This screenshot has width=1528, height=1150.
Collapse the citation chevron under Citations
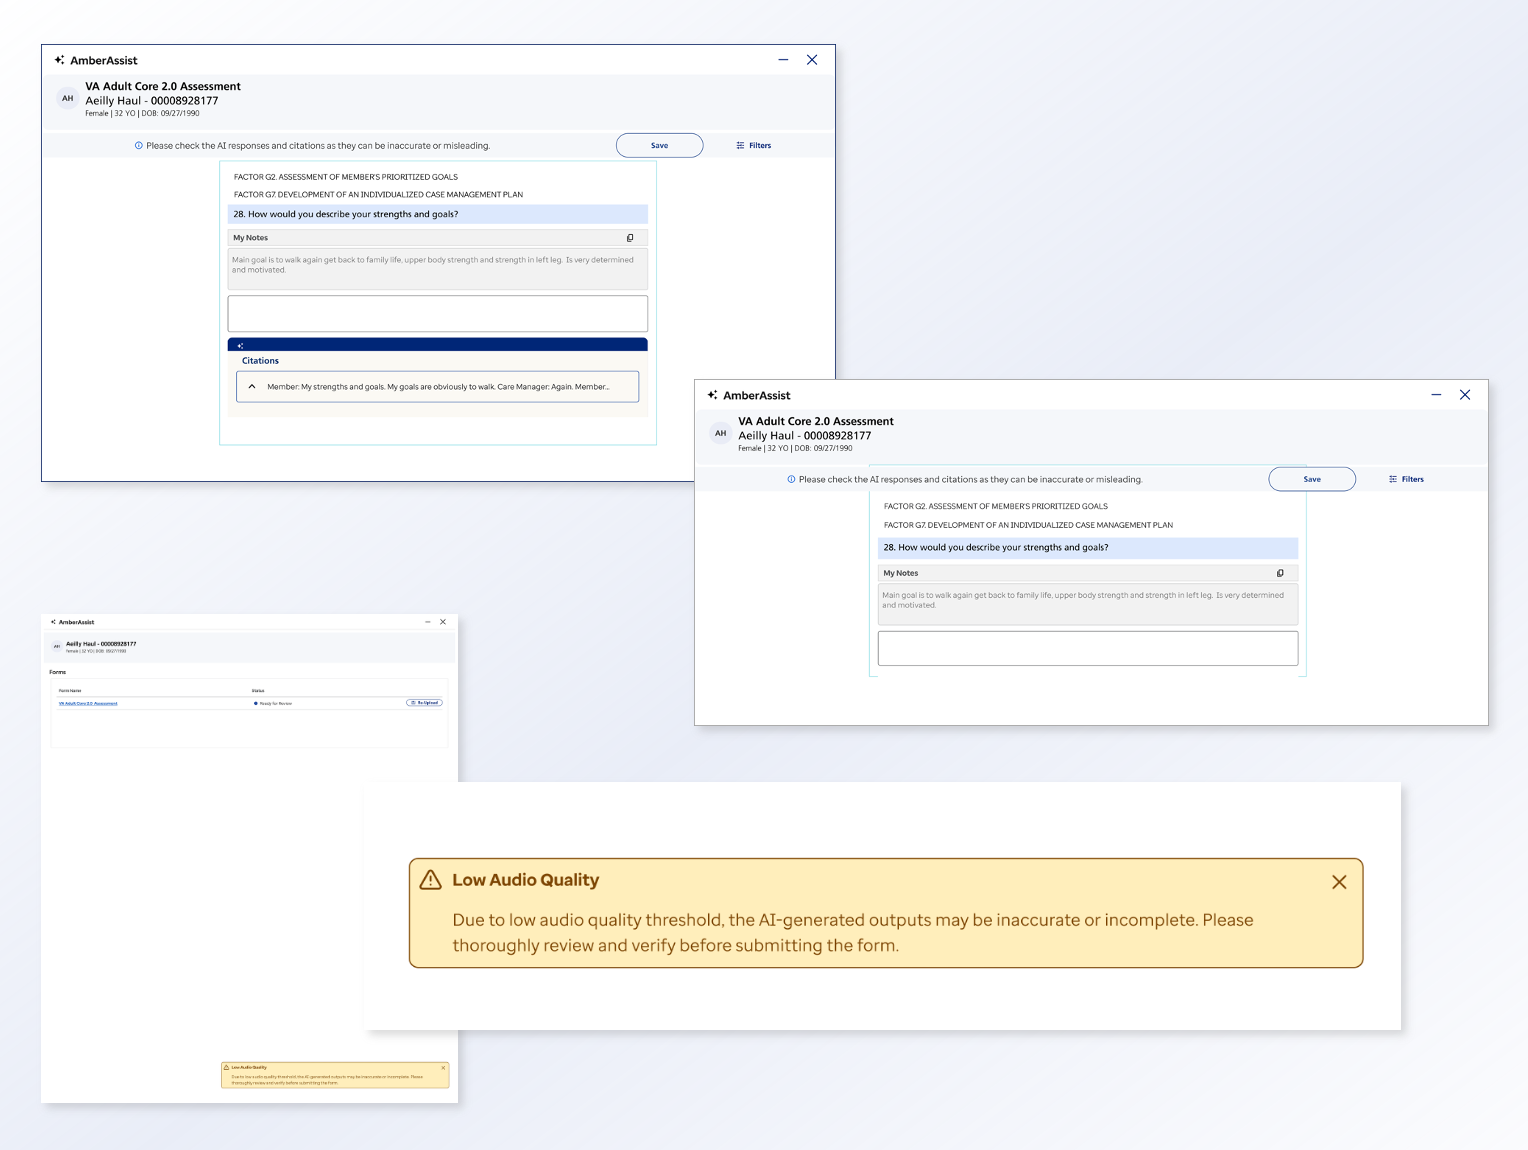pyautogui.click(x=252, y=387)
